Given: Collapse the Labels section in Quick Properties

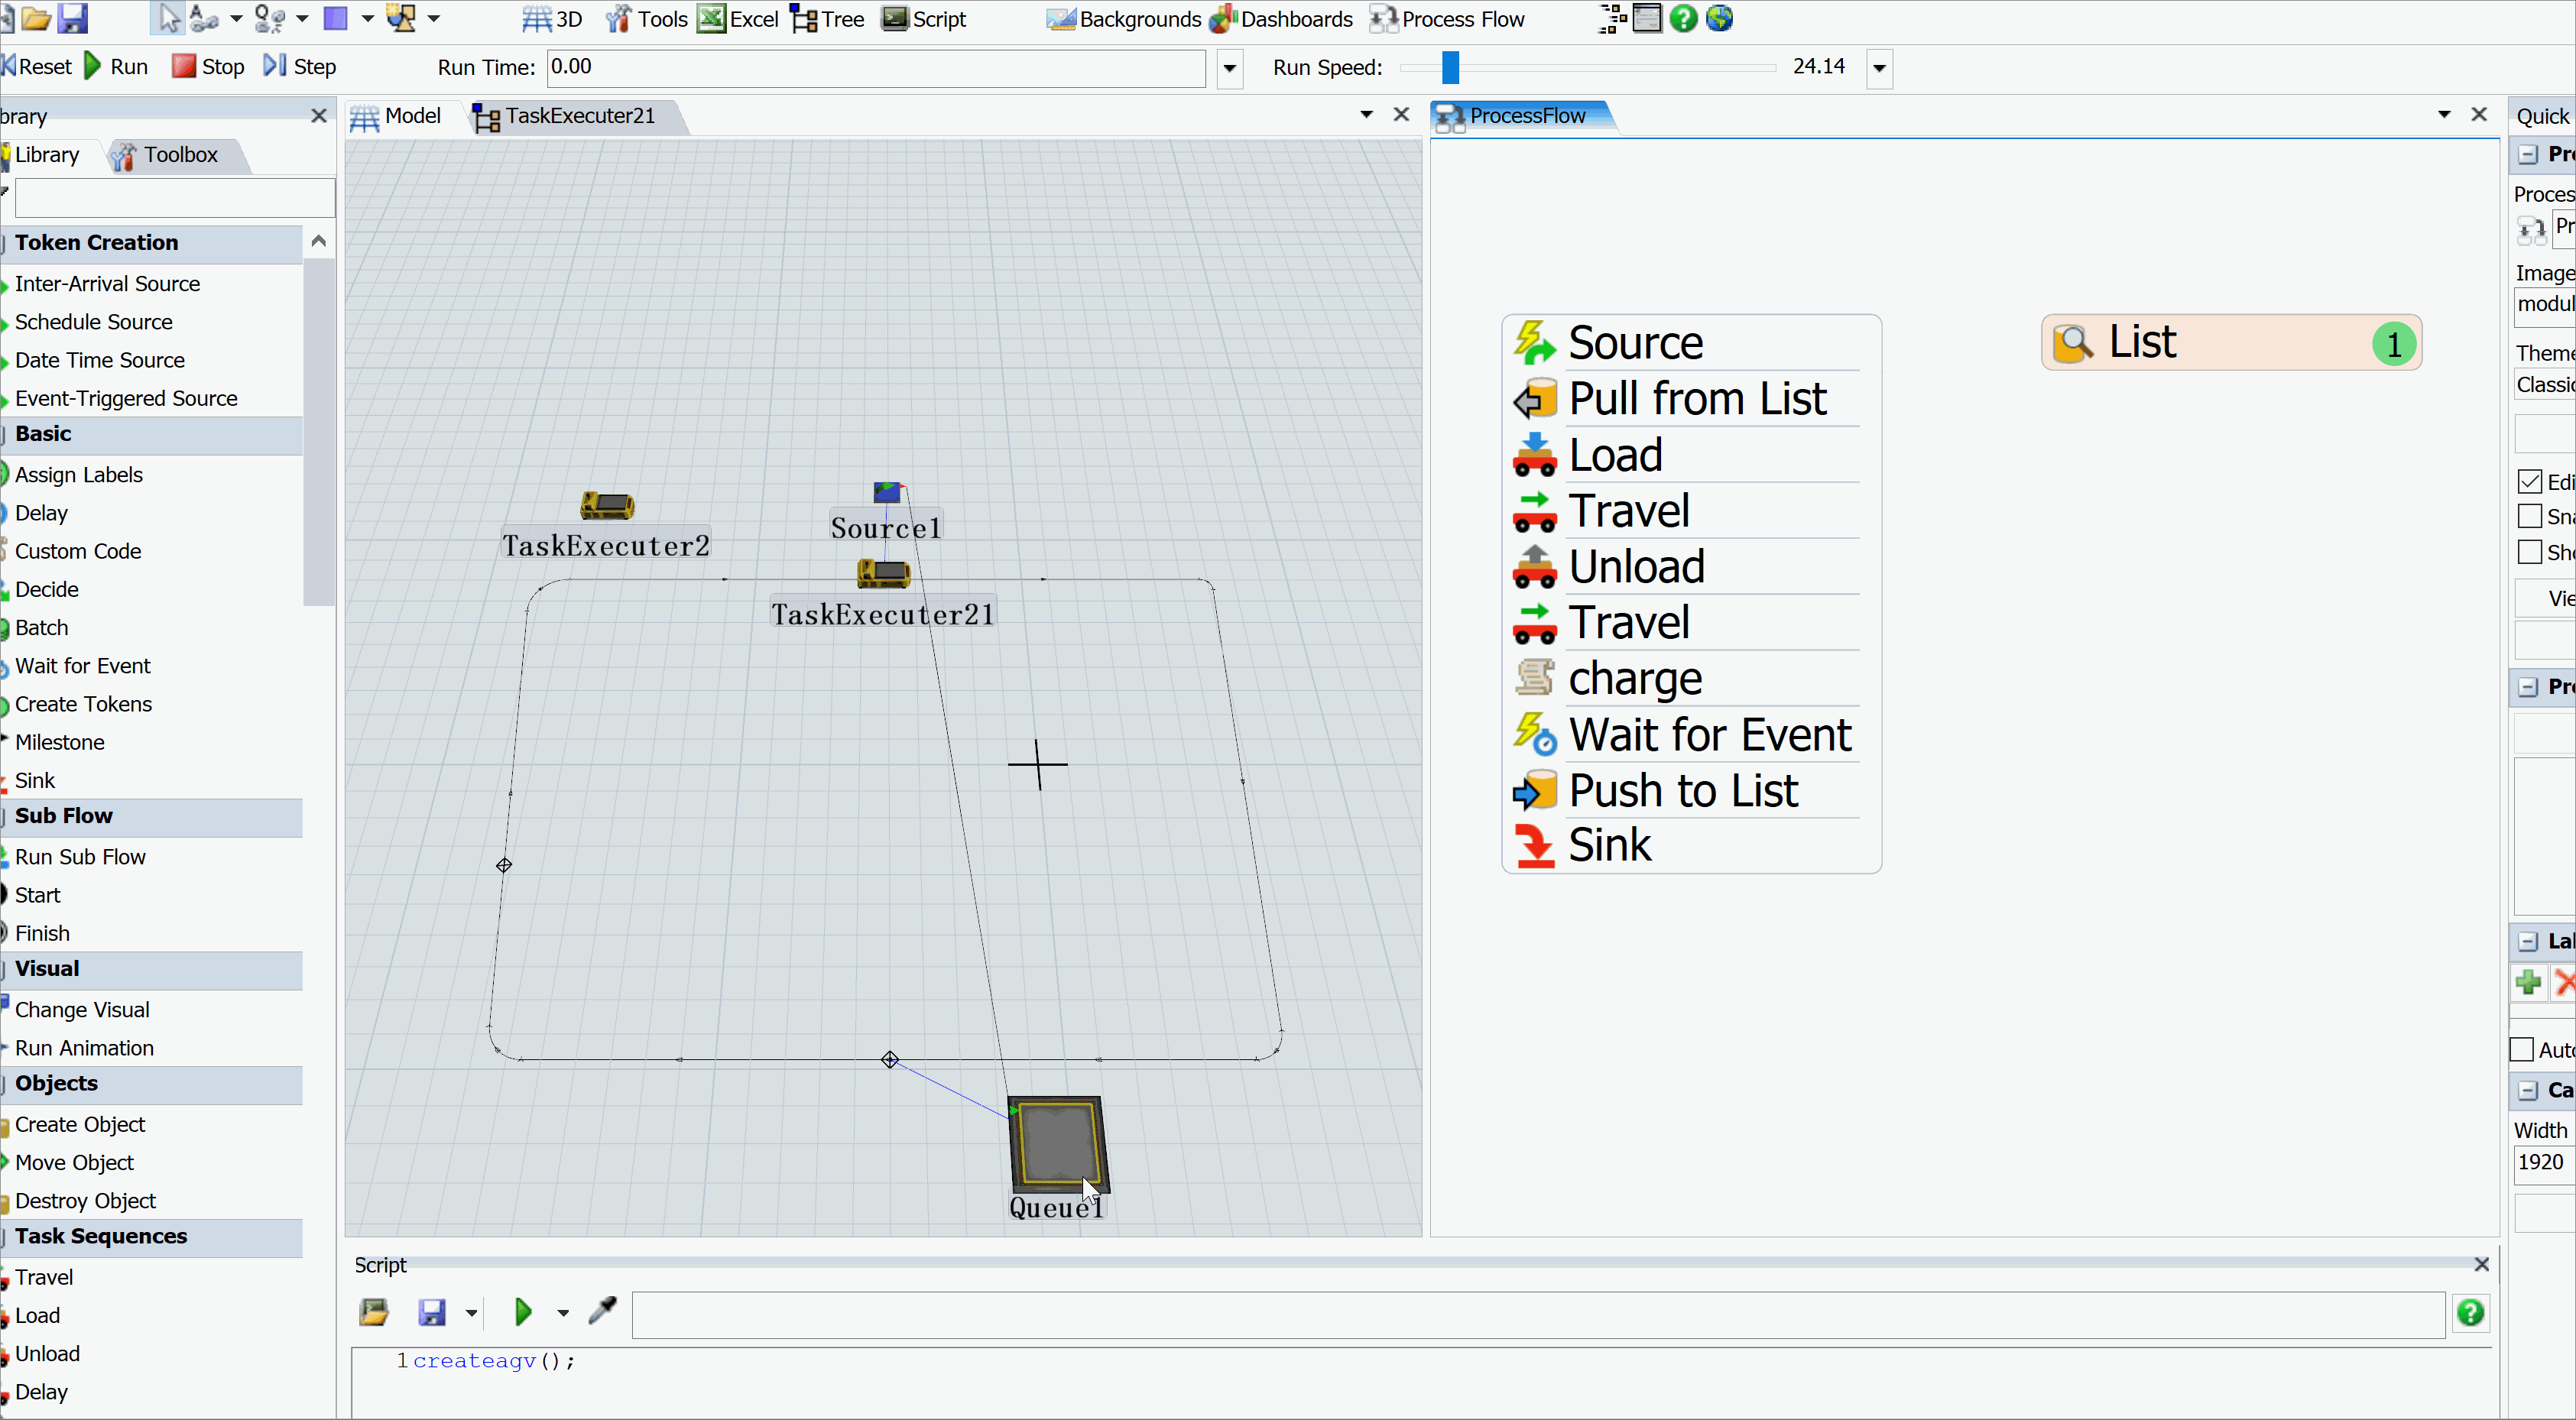Looking at the screenshot, I should pos(2528,941).
